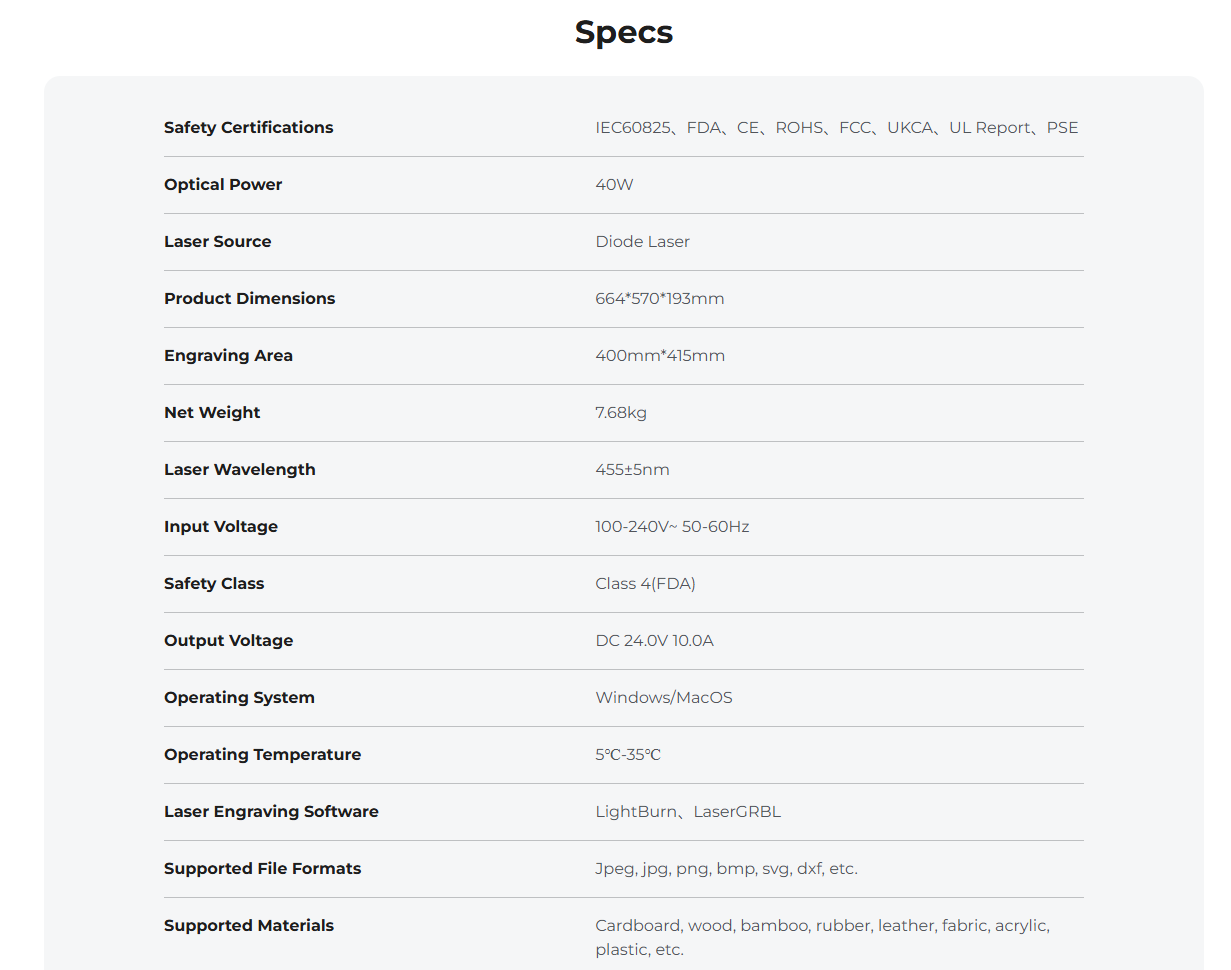Select the LightBurn、LaserGRBL software value
Image resolution: width=1231 pixels, height=970 pixels.
pos(688,811)
